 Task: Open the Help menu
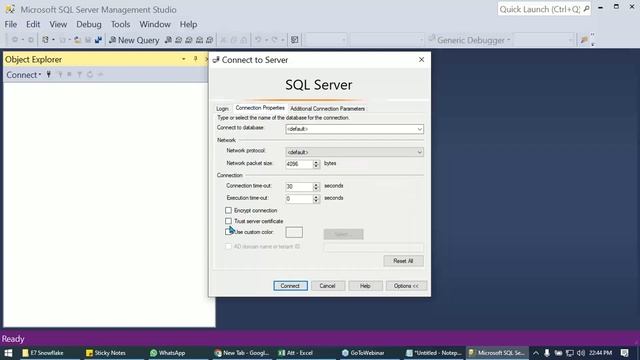pos(189,24)
